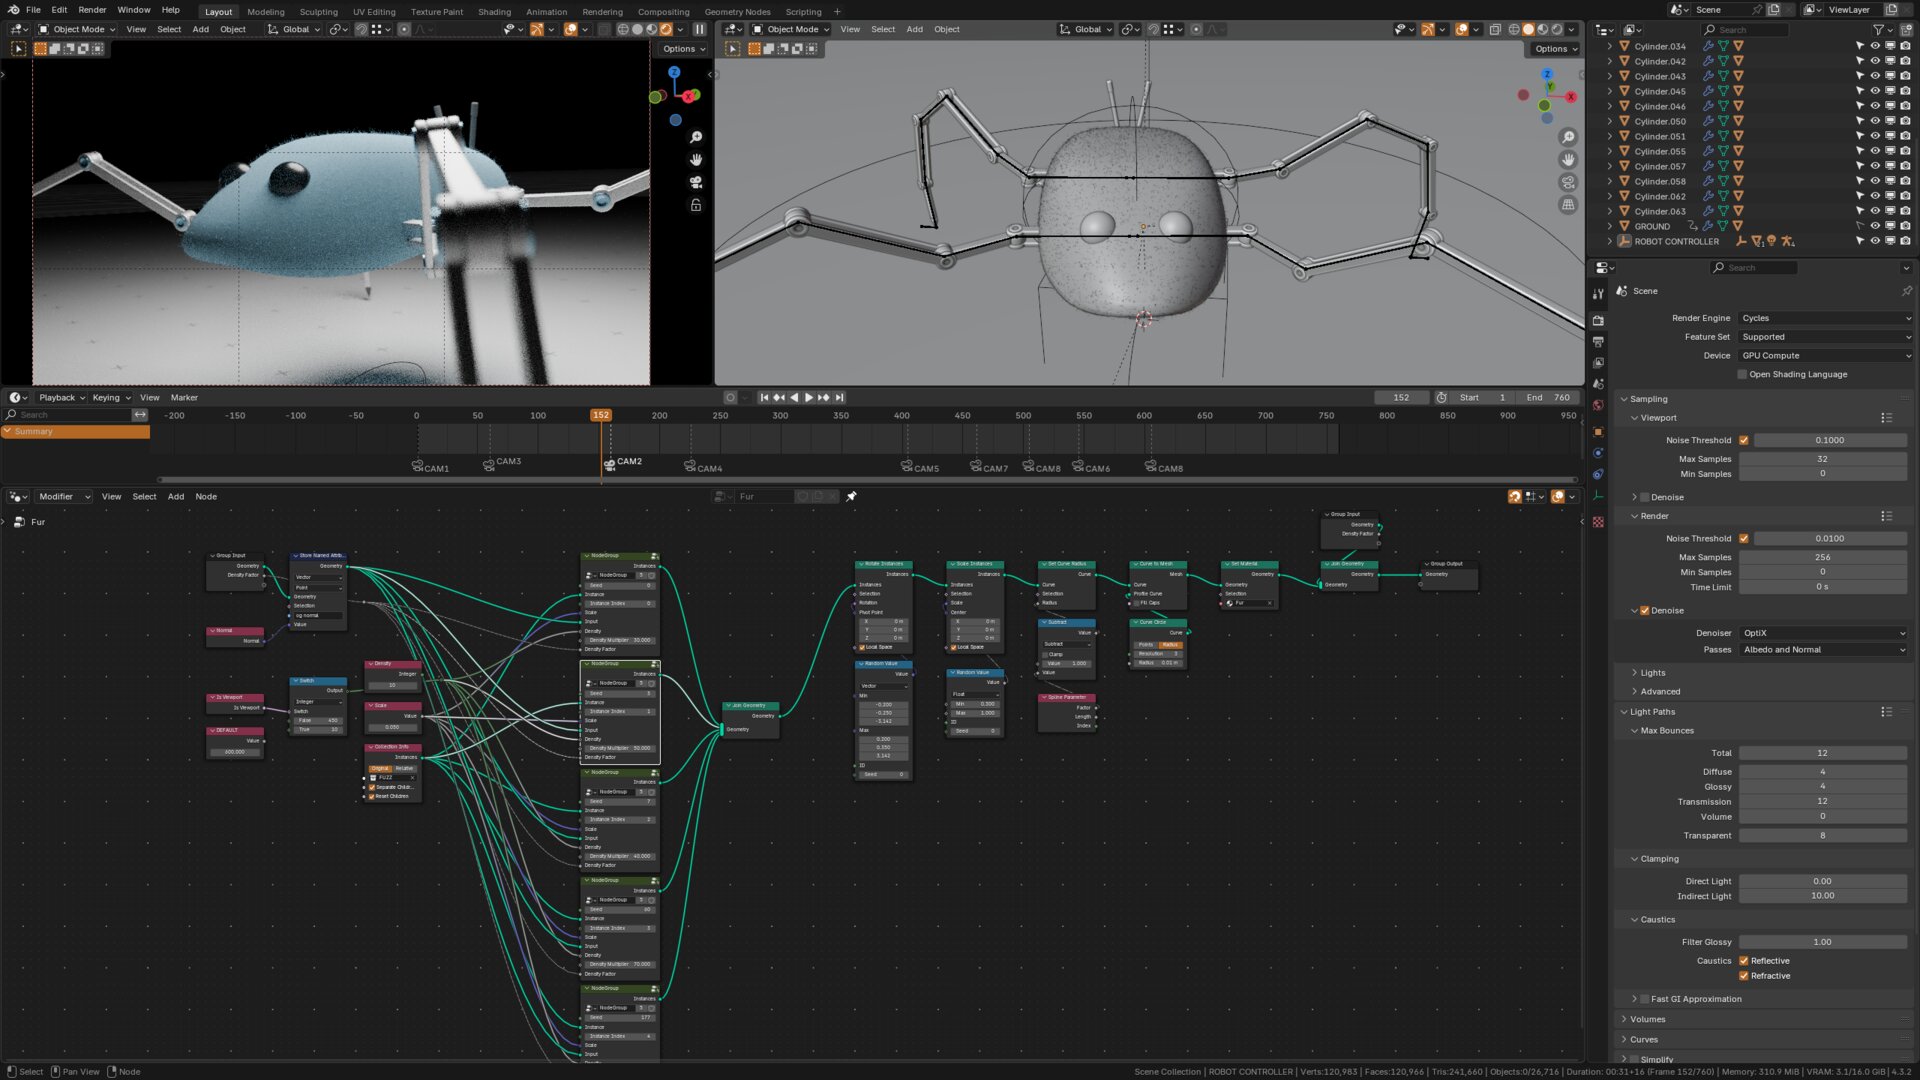Adjust the Filter Glossy value field
The width and height of the screenshot is (1920, 1080).
[1822, 942]
